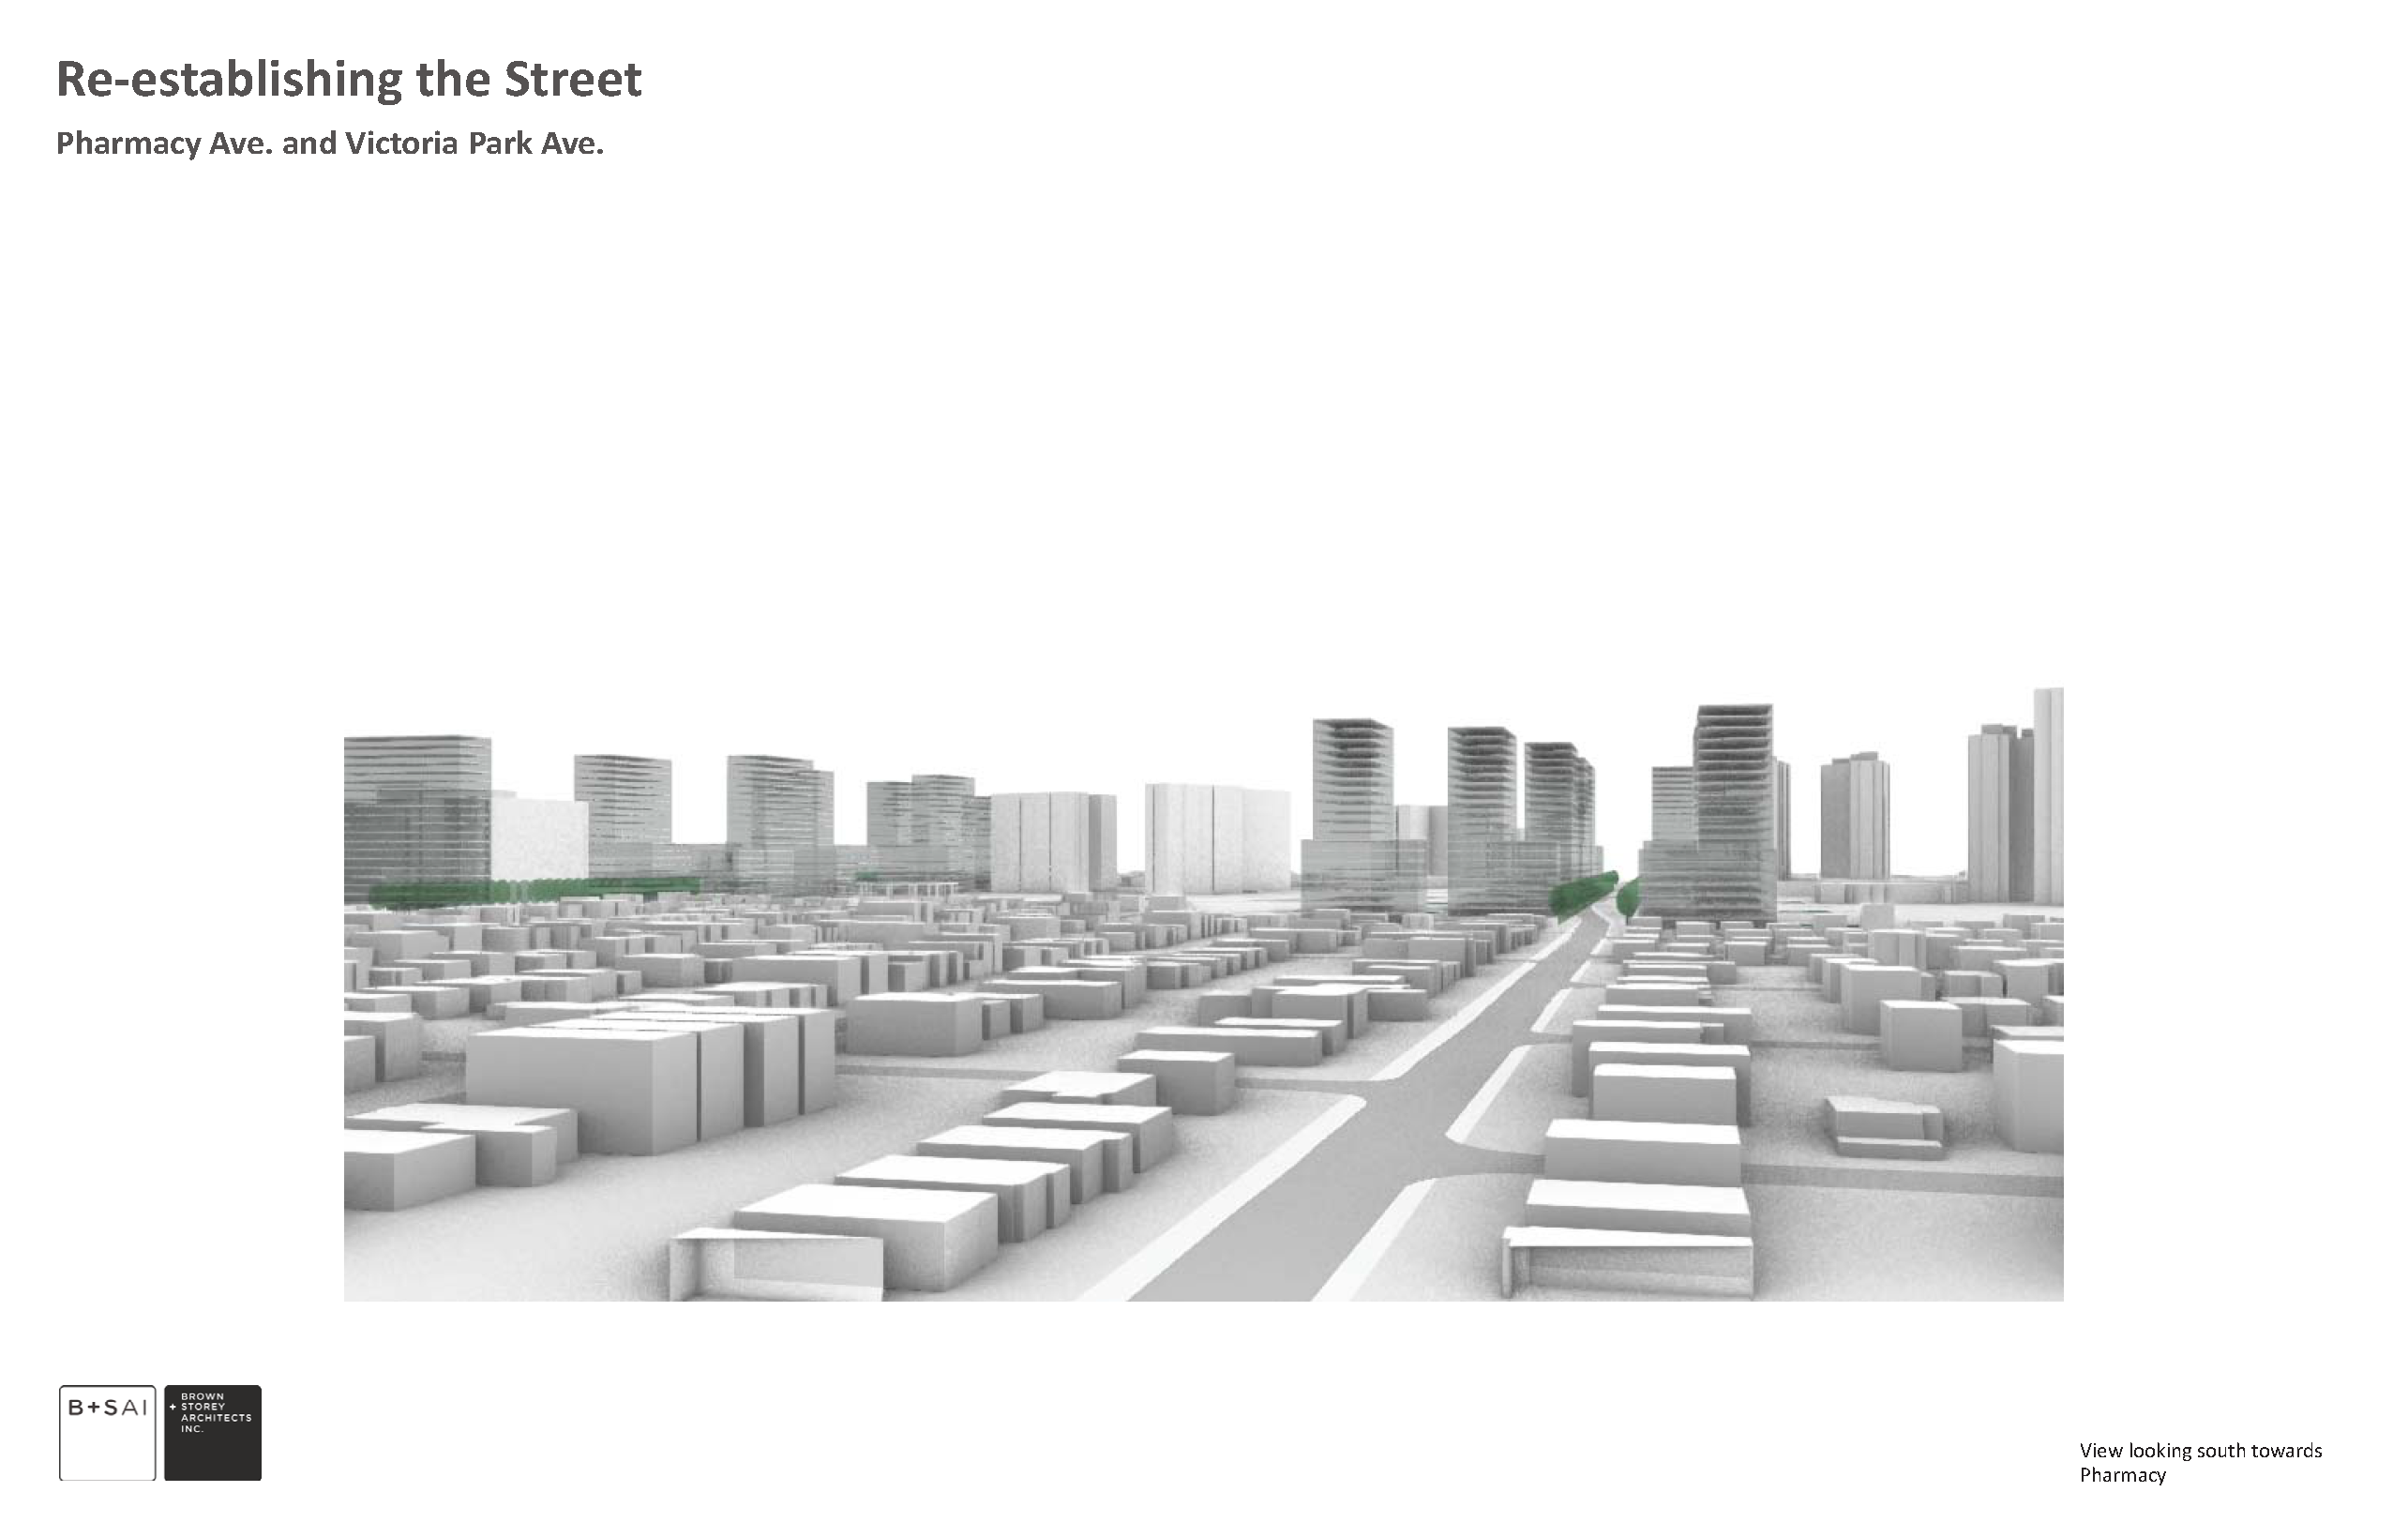Select the 'Pharmacy Ave. and Victoria Park Ave.' subtitle
2408x1537 pixels.
[329, 144]
